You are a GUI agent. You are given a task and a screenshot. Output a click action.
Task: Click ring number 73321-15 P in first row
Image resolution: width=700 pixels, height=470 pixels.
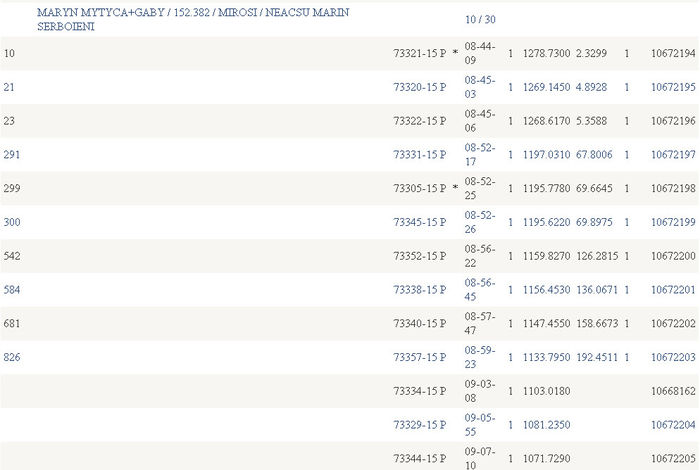click(x=419, y=53)
